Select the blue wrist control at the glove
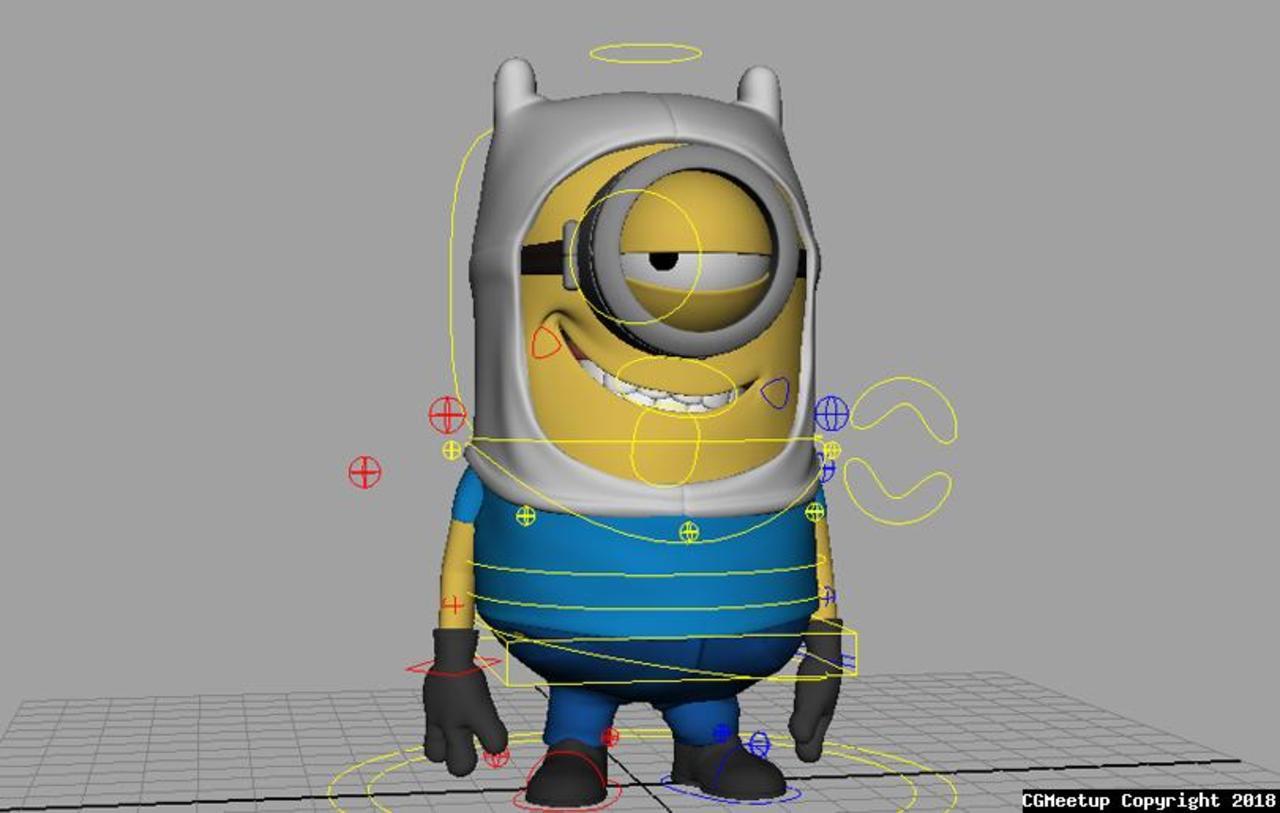 [x=828, y=660]
